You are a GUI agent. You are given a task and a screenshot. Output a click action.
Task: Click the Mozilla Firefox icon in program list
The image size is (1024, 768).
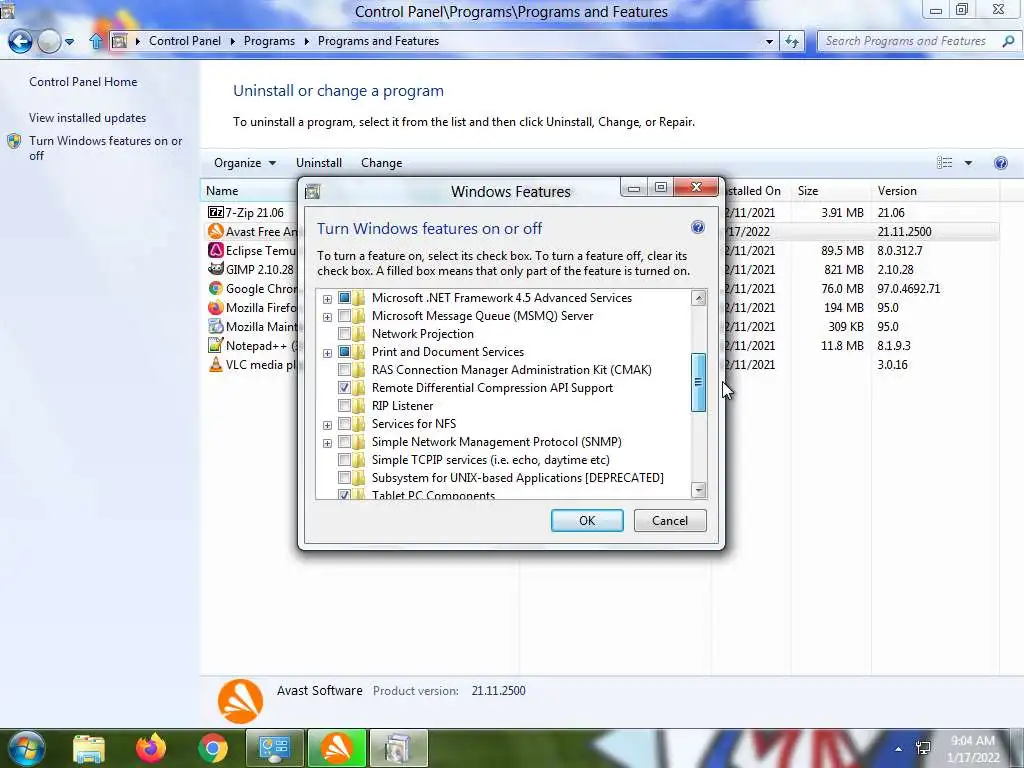pos(216,307)
